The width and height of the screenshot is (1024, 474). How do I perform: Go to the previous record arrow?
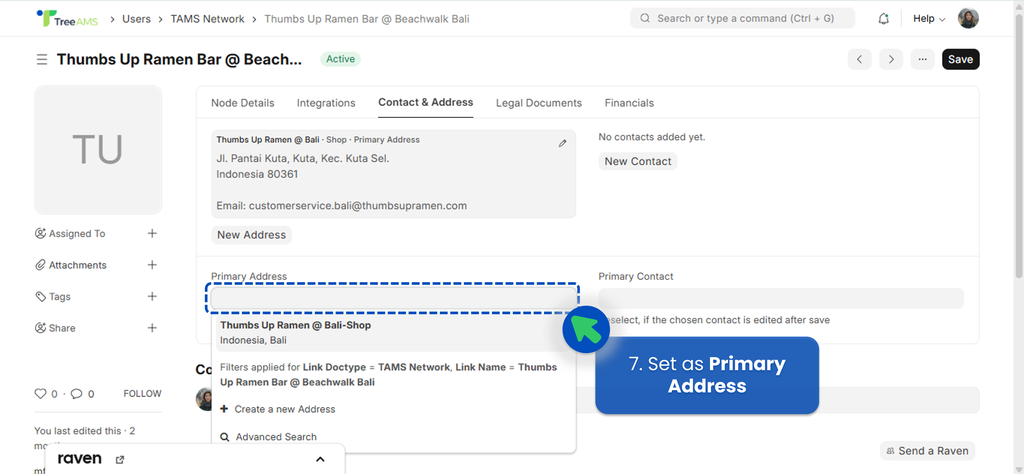(859, 59)
